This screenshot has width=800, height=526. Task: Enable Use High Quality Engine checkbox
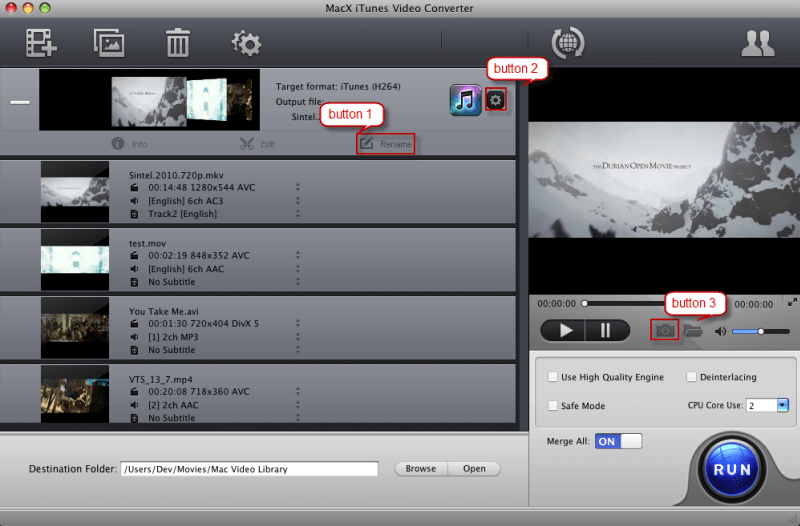(553, 377)
